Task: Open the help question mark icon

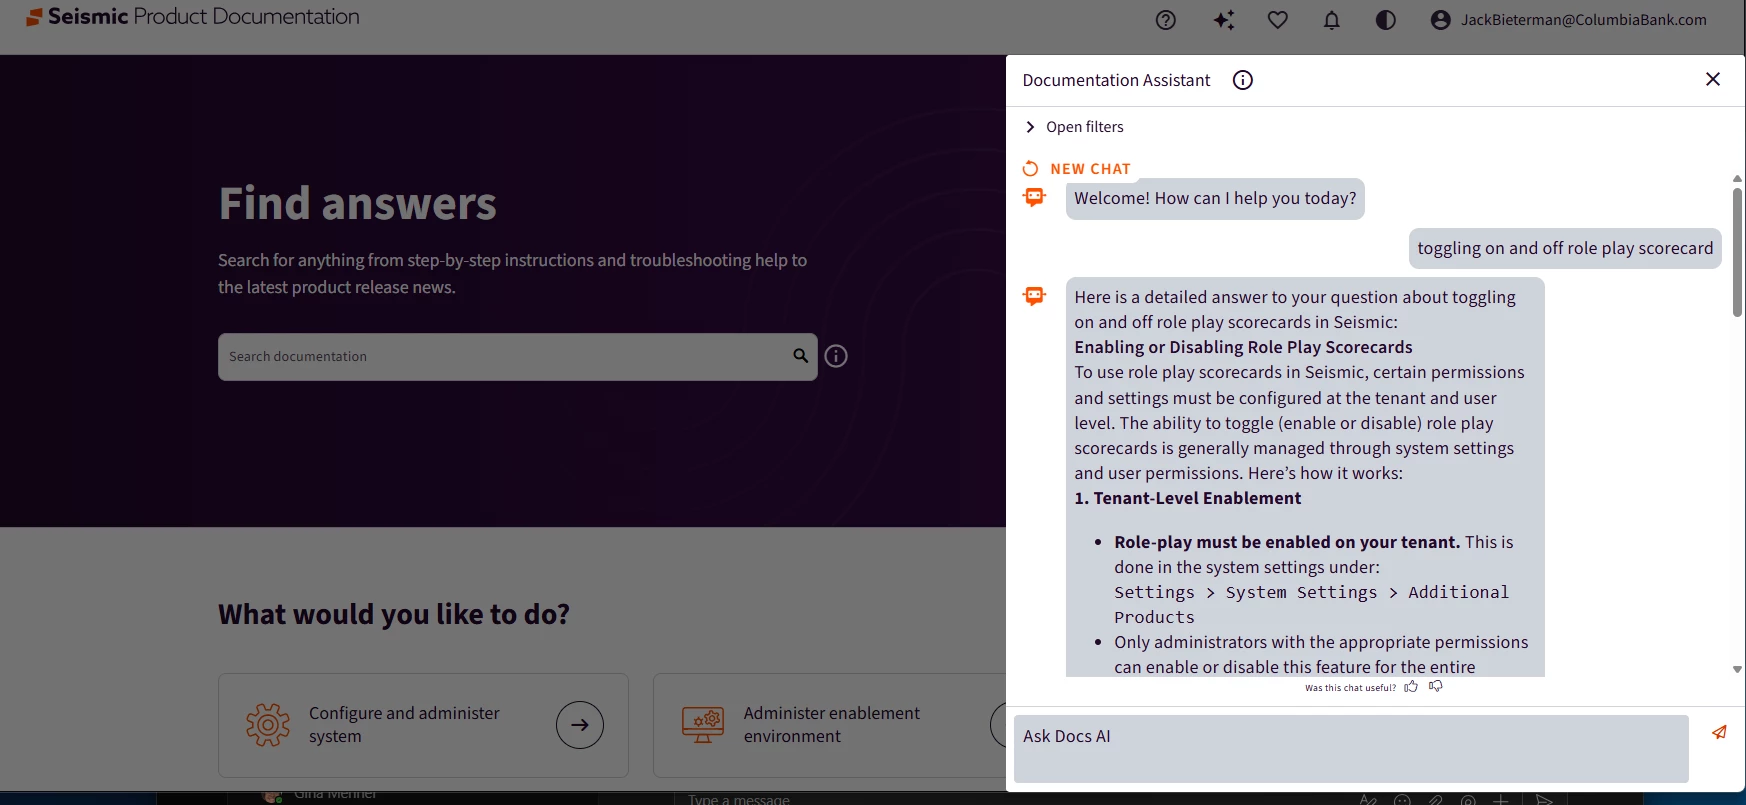Action: tap(1166, 20)
